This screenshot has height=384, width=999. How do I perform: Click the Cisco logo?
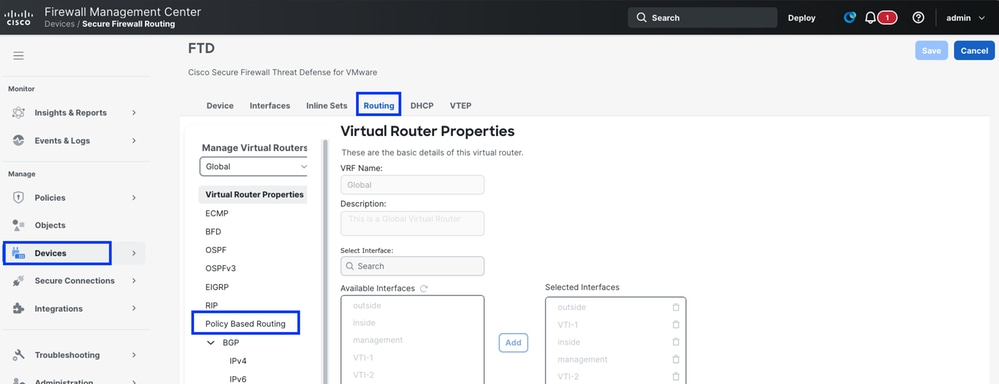tap(18, 17)
